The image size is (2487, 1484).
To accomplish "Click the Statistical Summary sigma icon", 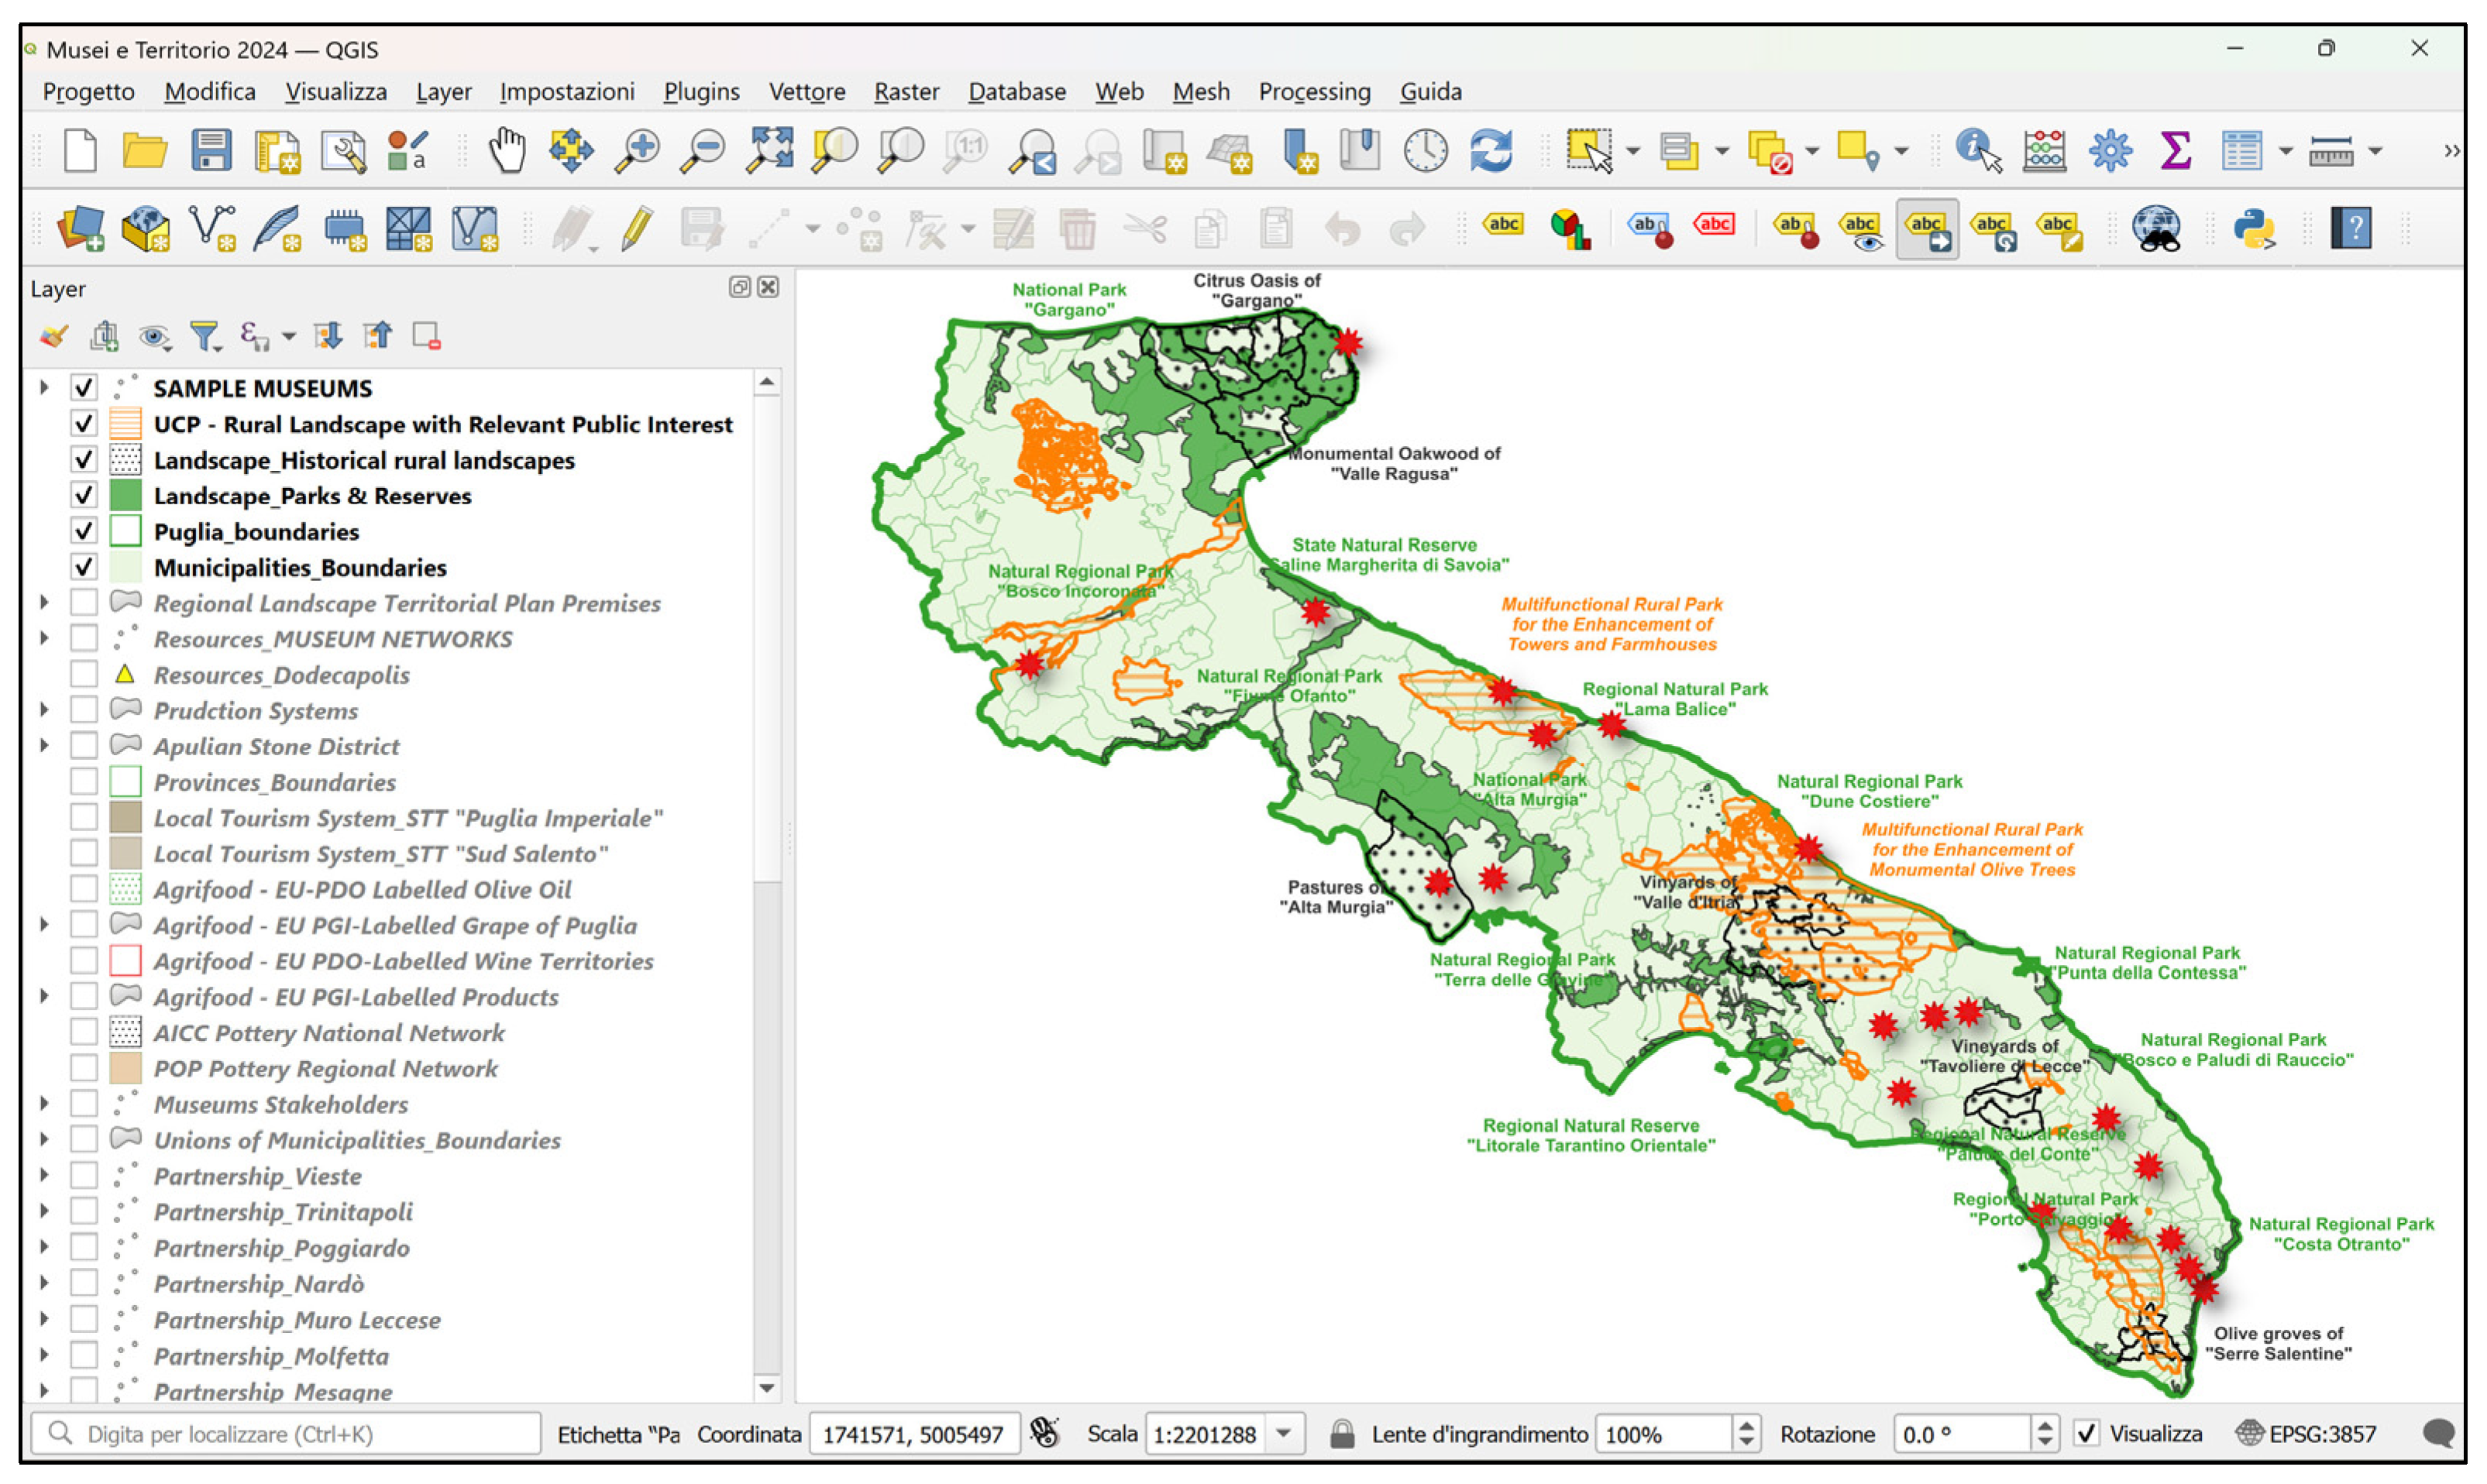I will tap(2176, 151).
